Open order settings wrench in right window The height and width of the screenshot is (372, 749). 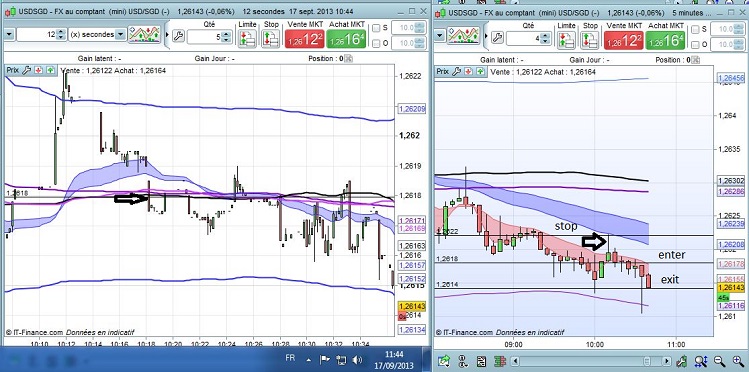coord(497,37)
